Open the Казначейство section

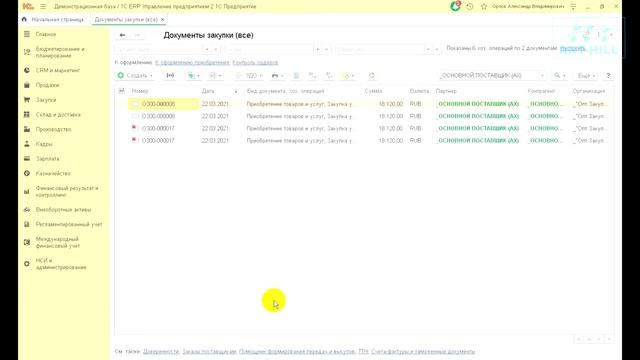53,173
